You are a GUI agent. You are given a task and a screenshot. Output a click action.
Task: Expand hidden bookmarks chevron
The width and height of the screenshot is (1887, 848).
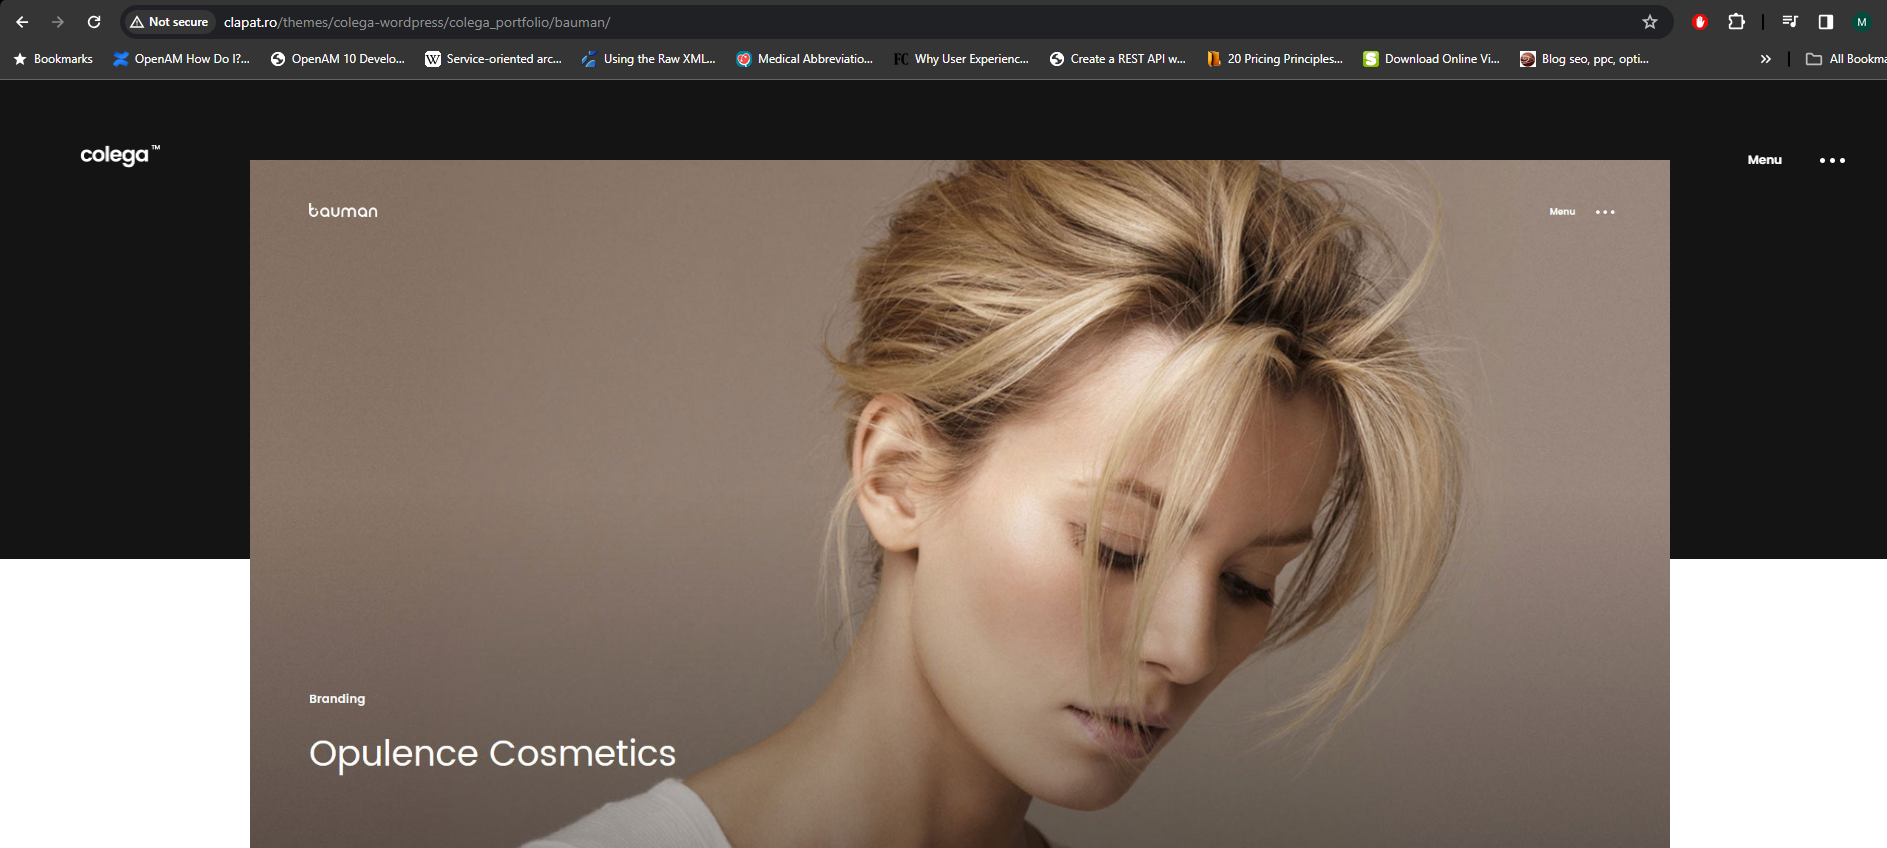[x=1766, y=59]
